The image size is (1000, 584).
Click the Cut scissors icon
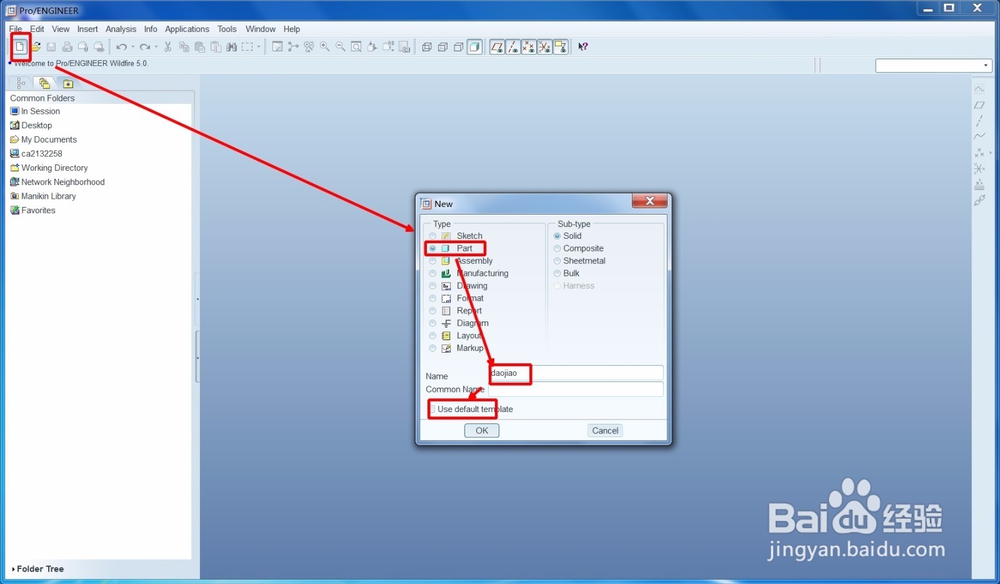[x=168, y=47]
